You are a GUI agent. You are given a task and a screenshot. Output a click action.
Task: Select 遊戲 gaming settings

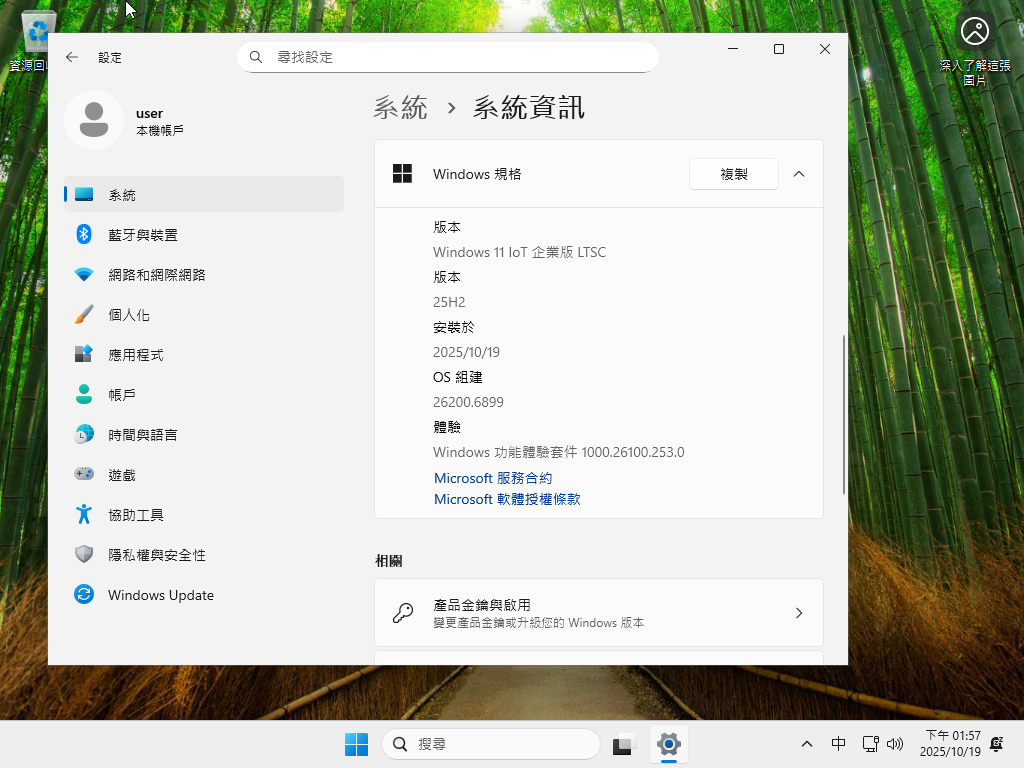click(121, 475)
